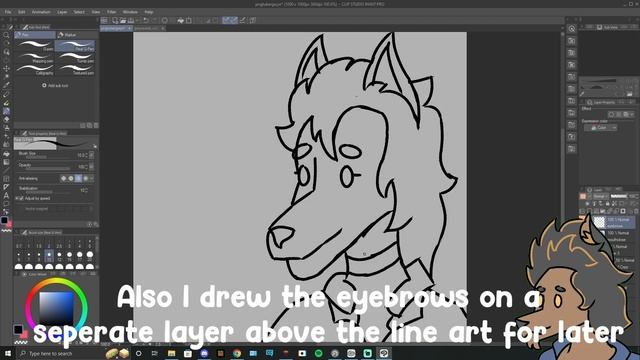640x360 pixels.
Task: Click the Fill icon in command bar
Action: 180,20
